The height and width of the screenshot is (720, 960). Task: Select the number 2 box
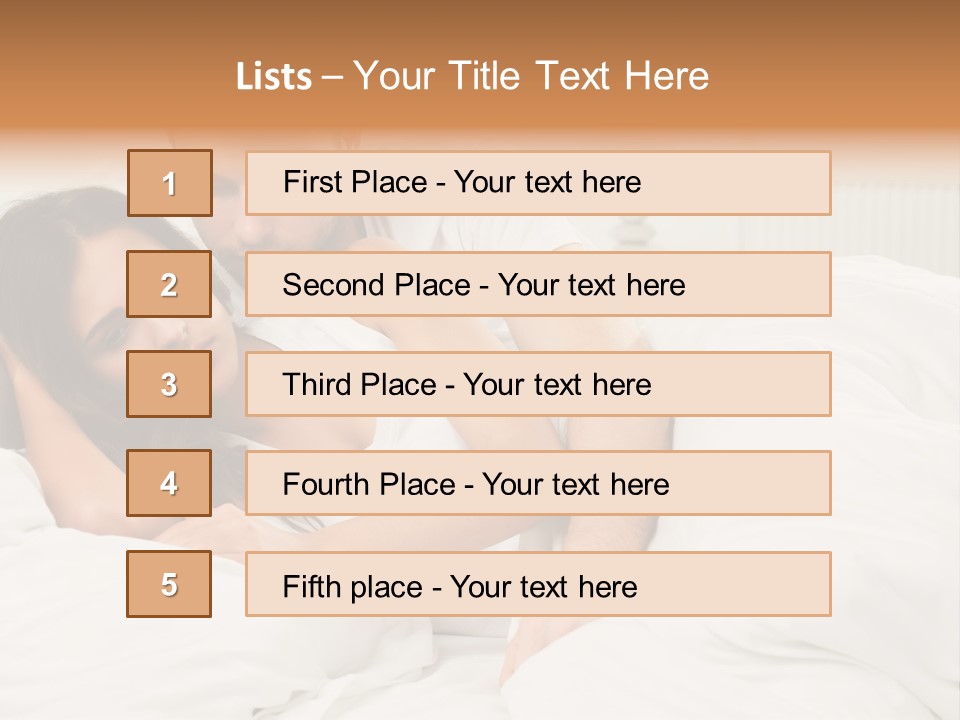tap(169, 284)
